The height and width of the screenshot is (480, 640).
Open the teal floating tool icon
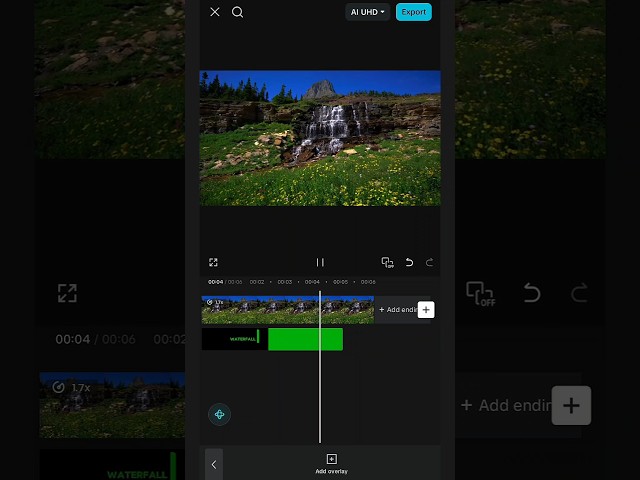pos(220,414)
